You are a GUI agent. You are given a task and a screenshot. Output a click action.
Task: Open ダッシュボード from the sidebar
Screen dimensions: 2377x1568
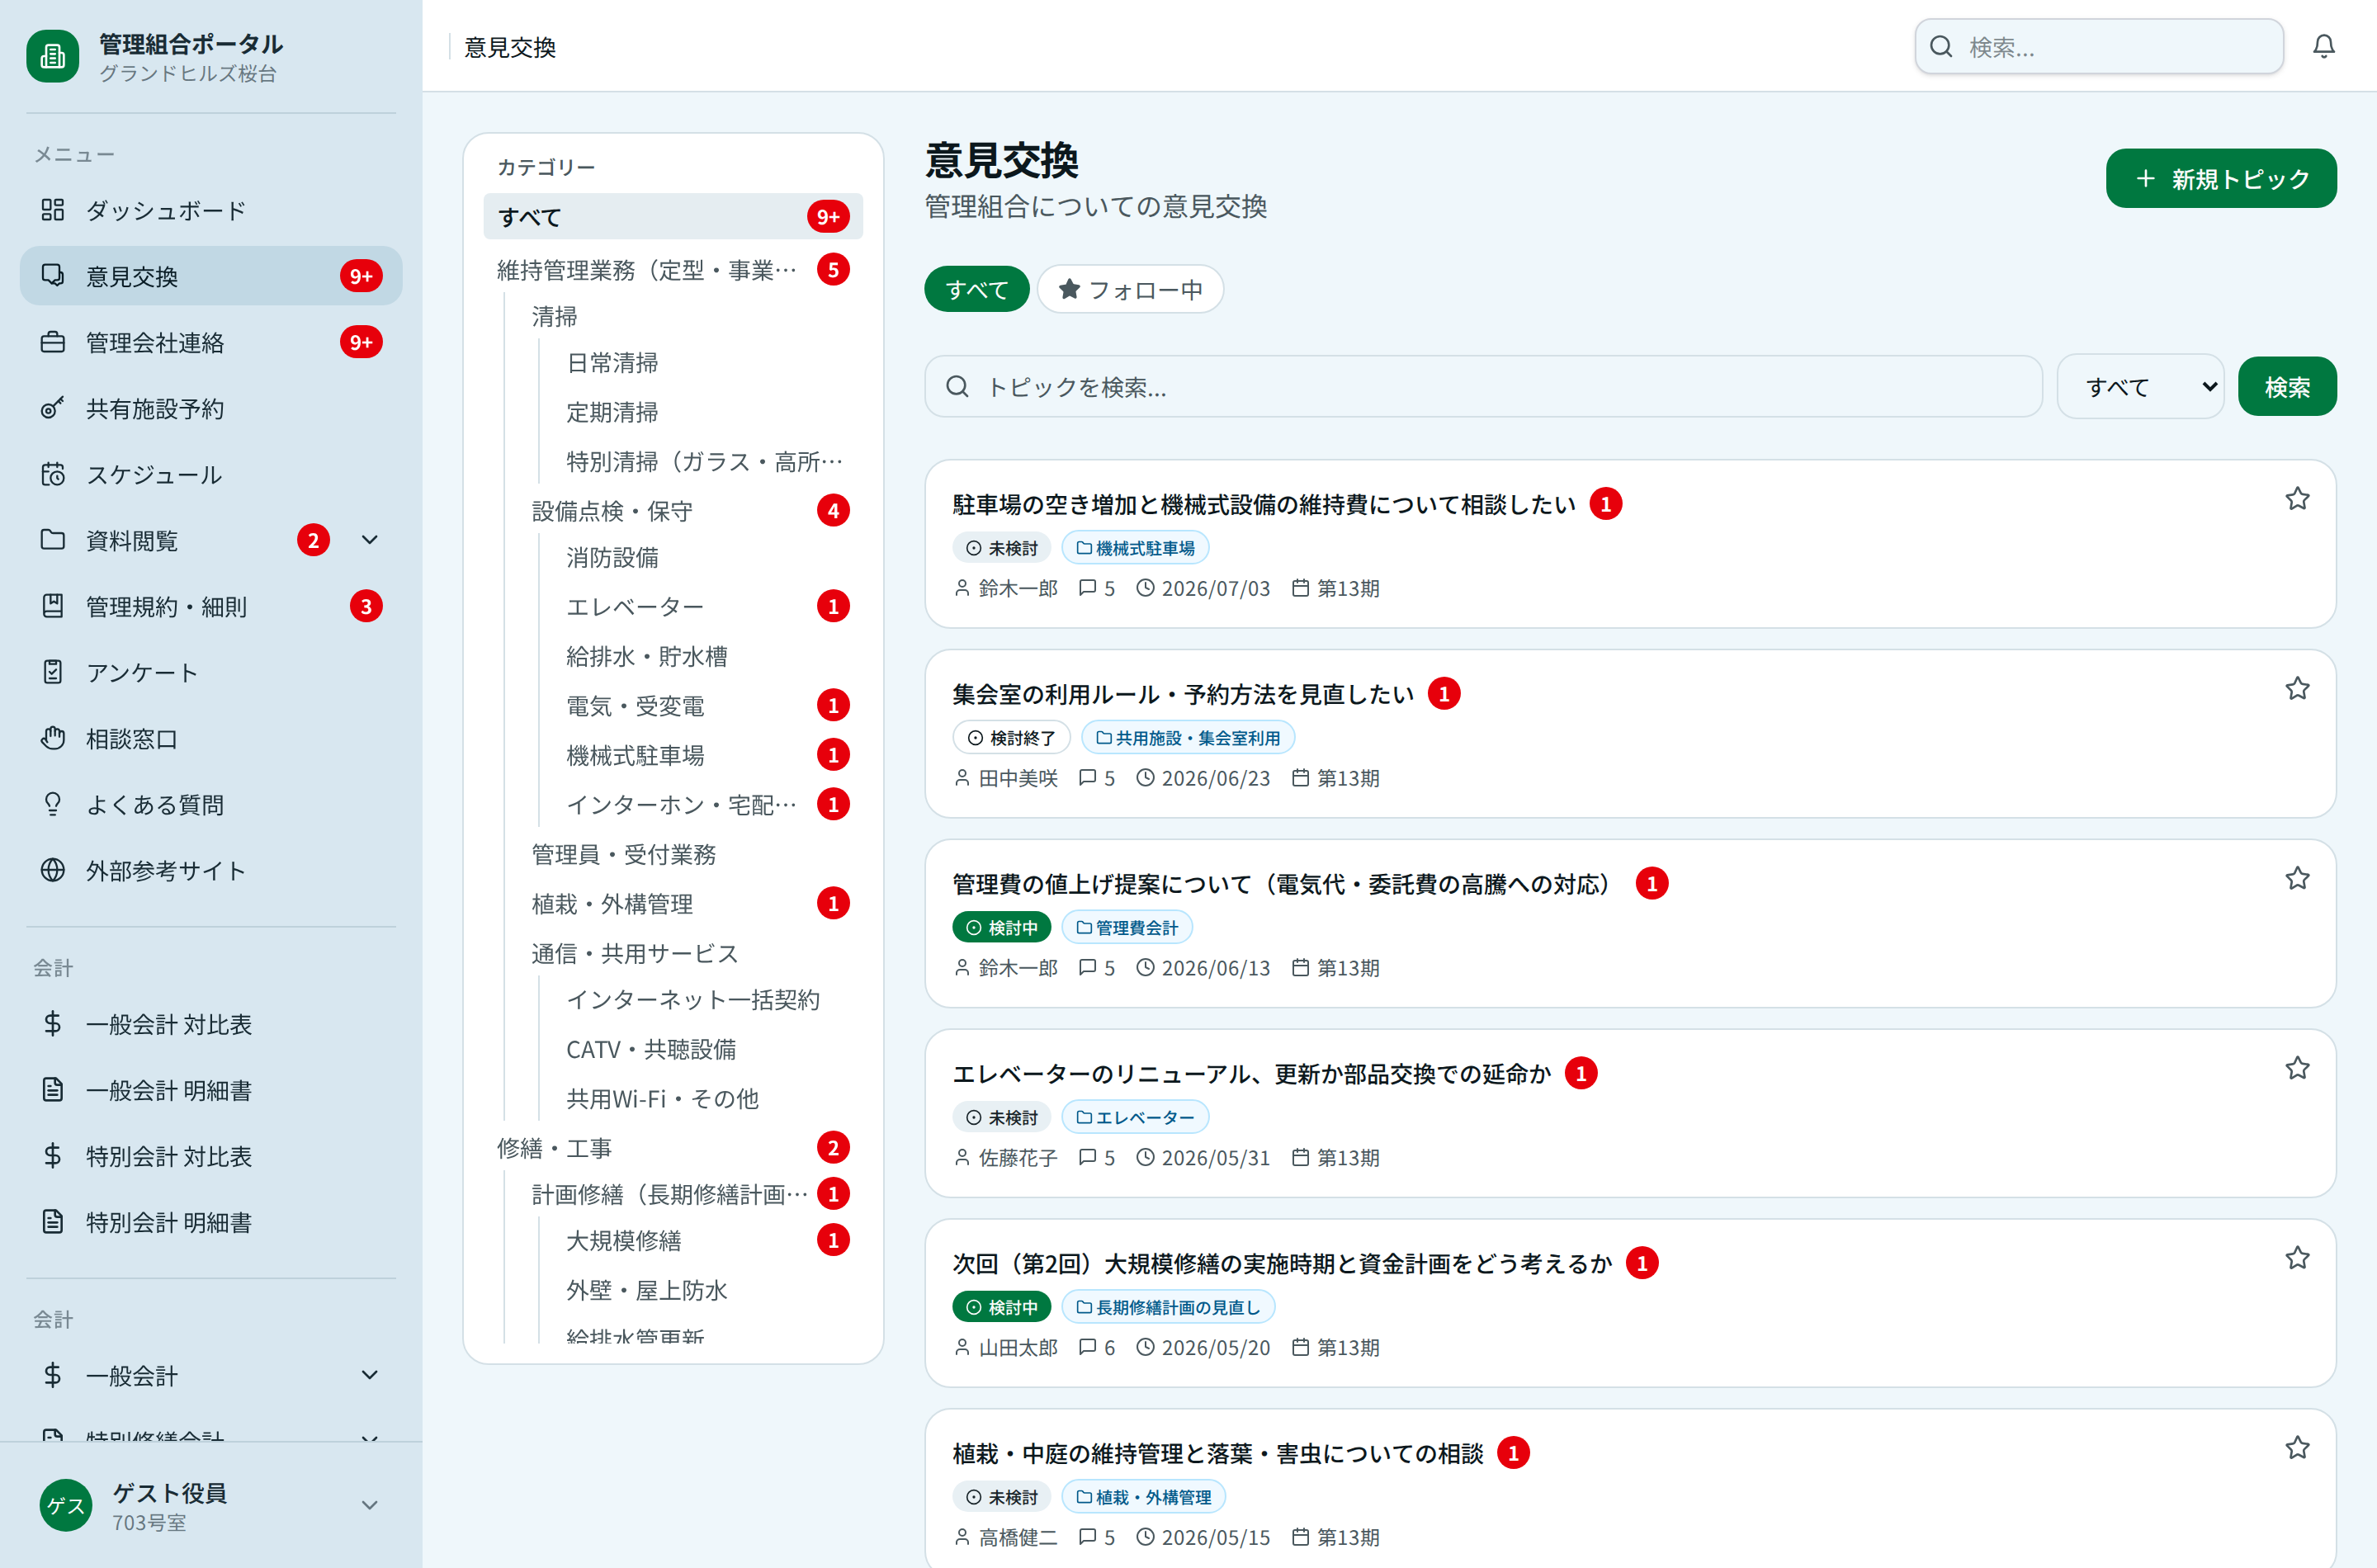[211, 210]
